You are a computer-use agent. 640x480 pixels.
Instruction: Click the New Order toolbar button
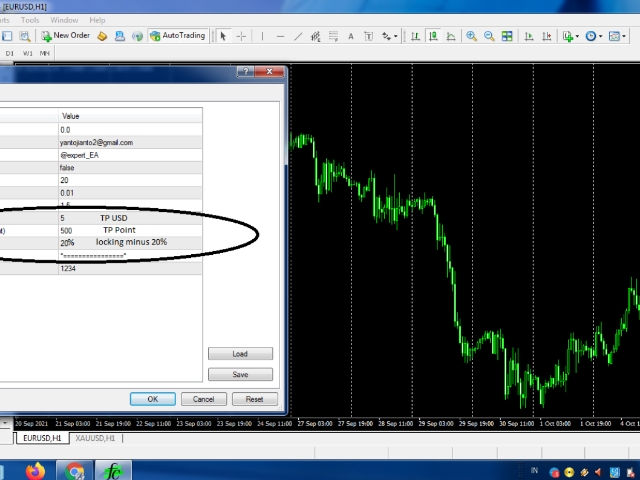[66, 36]
